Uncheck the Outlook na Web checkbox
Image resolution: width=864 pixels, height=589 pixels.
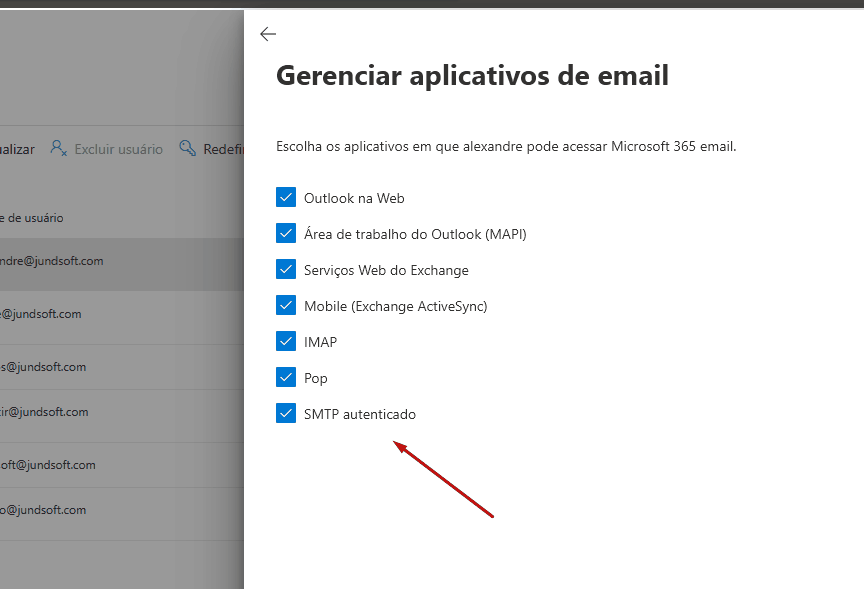pyautogui.click(x=286, y=197)
